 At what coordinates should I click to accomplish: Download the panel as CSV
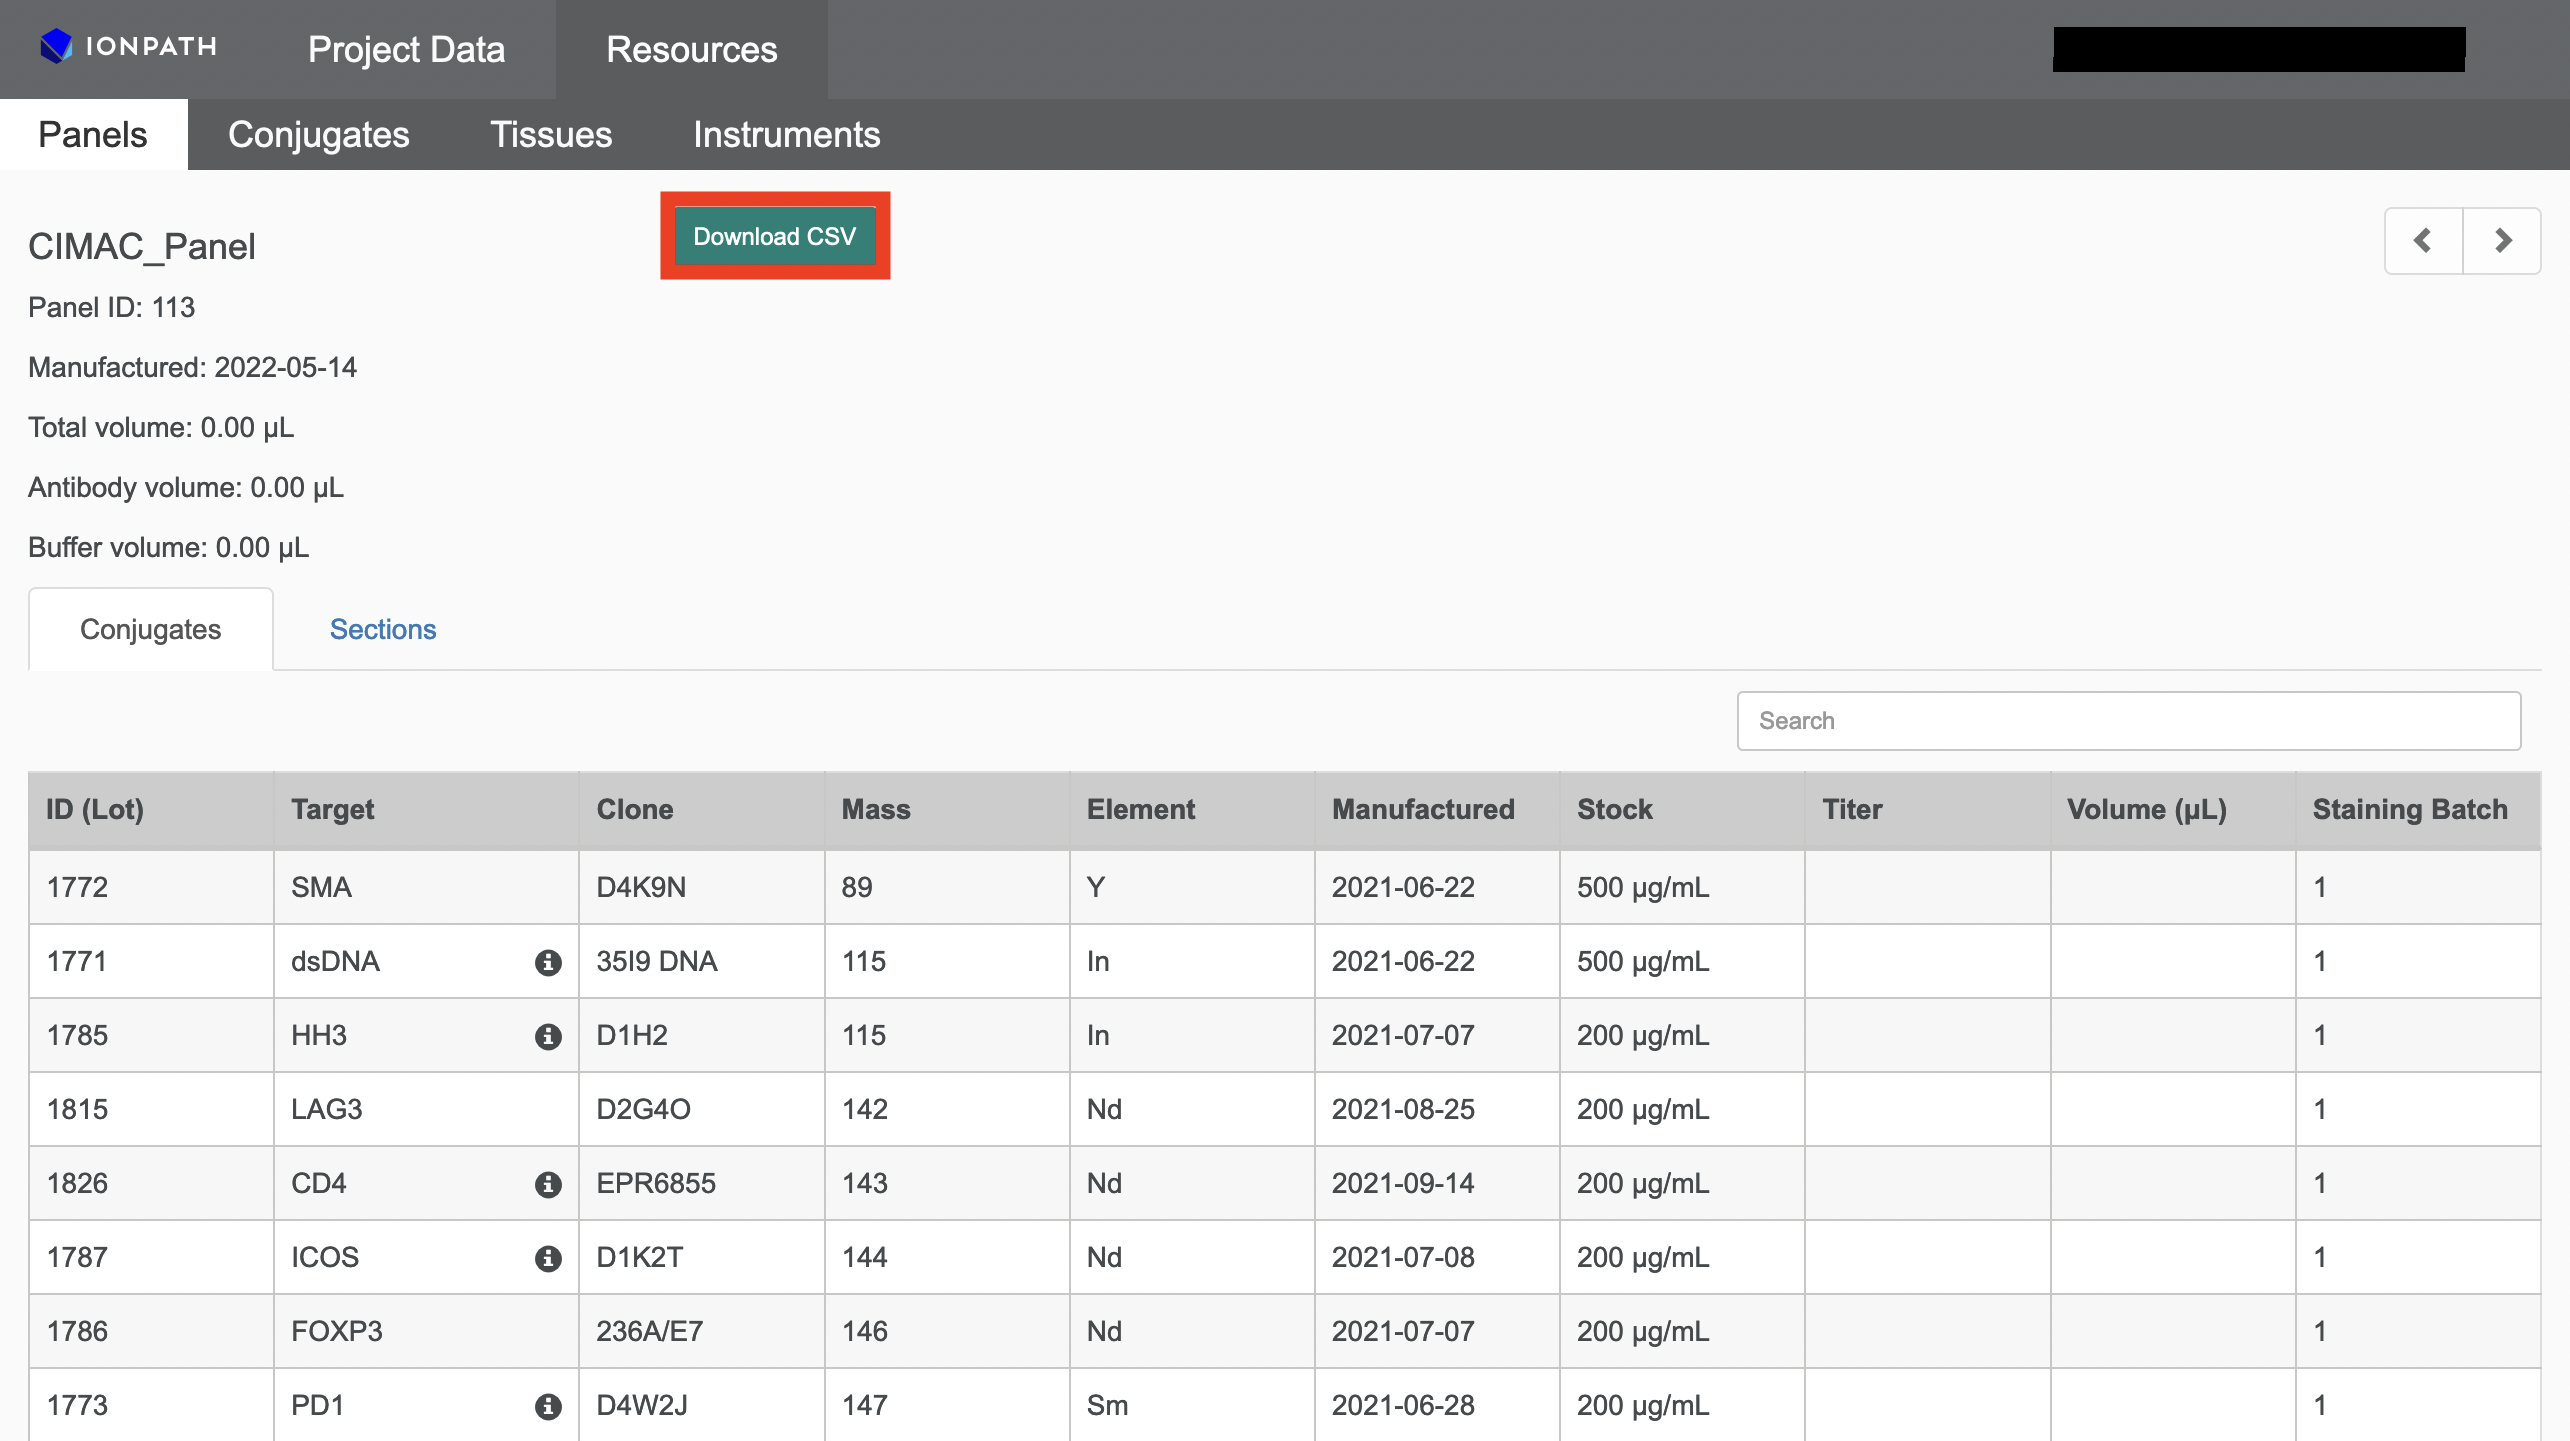[x=774, y=236]
